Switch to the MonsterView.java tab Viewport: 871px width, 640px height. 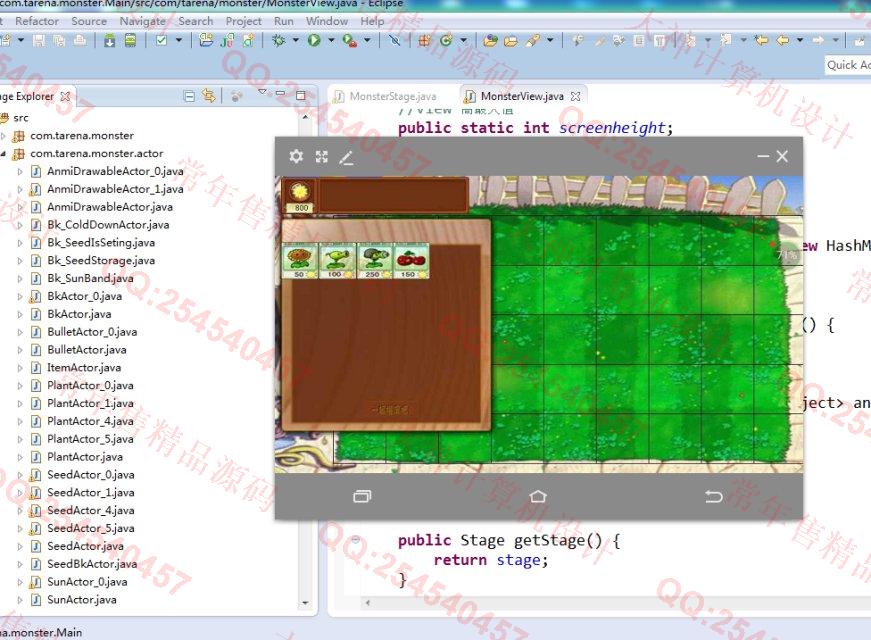pos(522,97)
